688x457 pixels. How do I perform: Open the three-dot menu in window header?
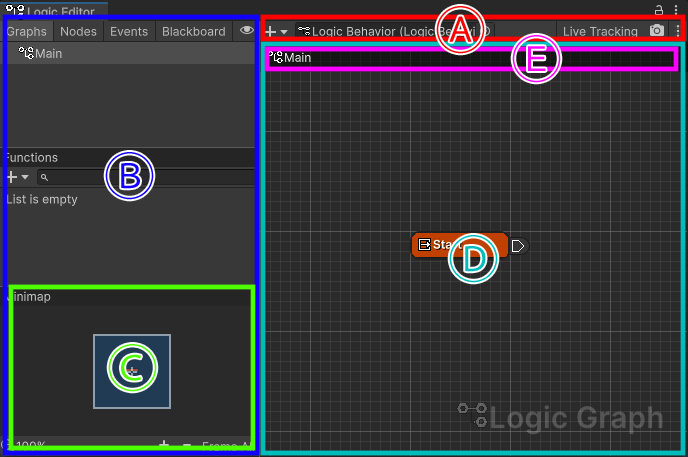tap(676, 10)
